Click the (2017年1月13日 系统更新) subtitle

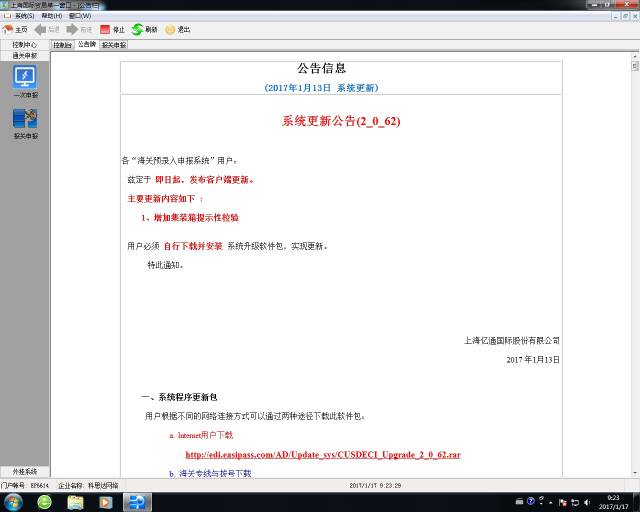click(321, 88)
